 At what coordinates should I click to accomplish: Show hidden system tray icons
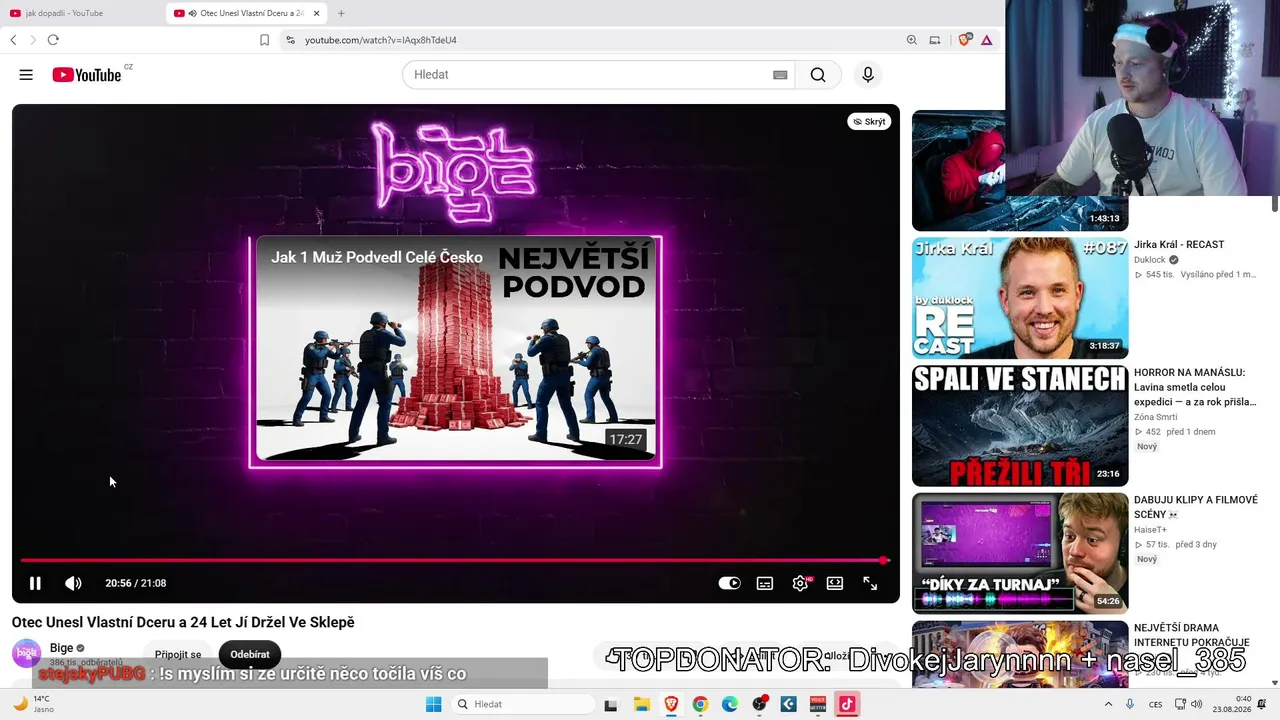tap(1108, 704)
